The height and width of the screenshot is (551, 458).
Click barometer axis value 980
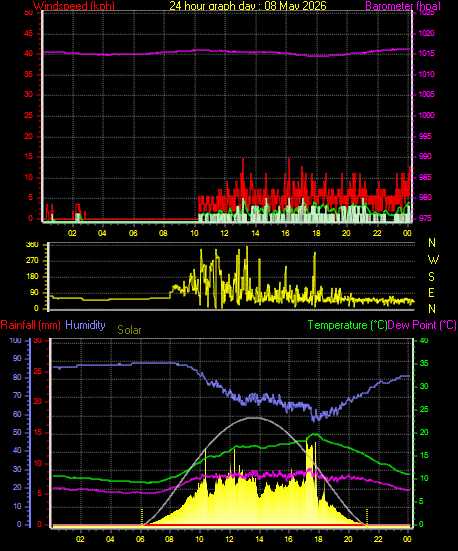[x=425, y=197]
